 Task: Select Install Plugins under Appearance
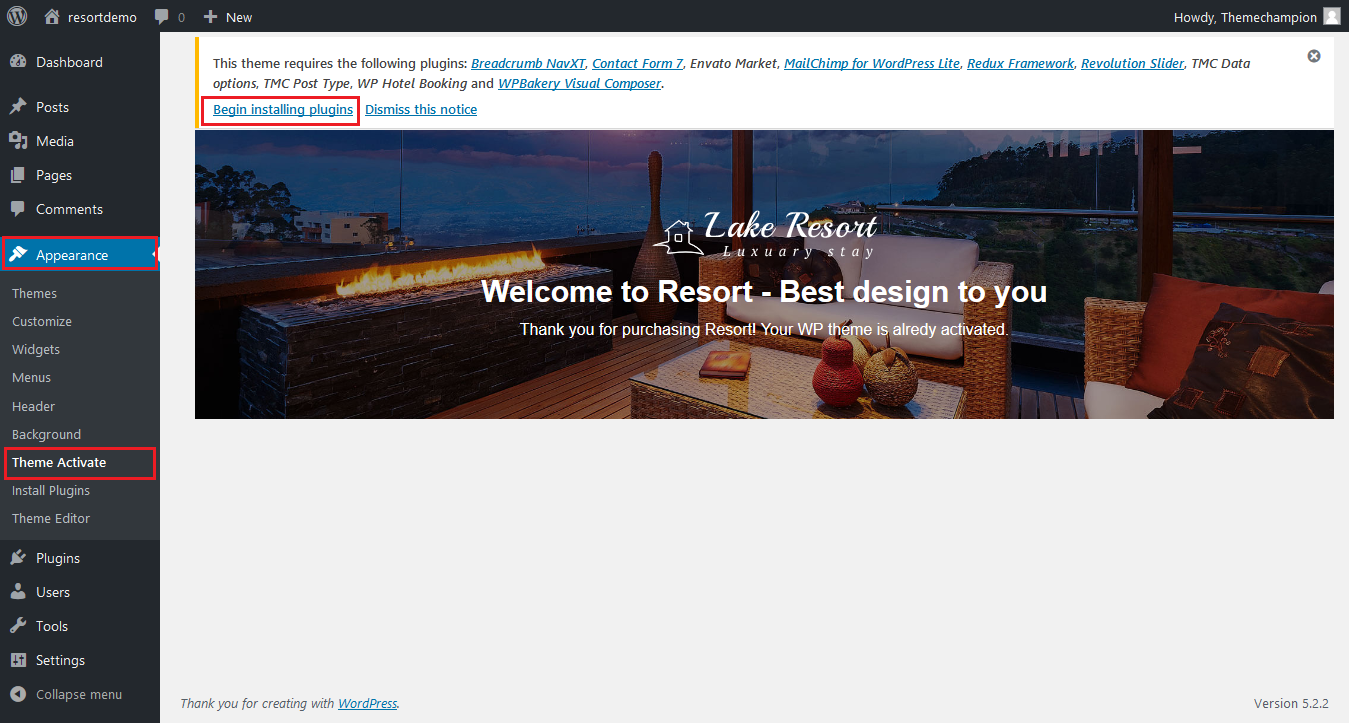(51, 490)
